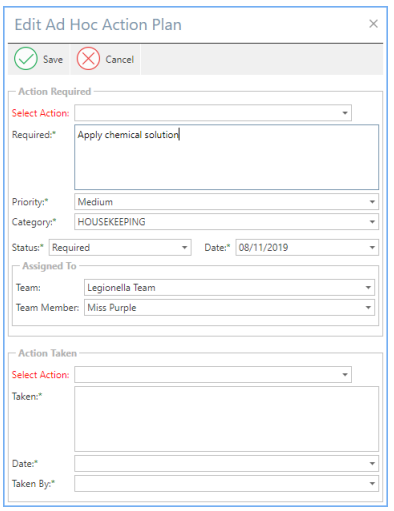Click the Assigned To group heading

[49, 266]
